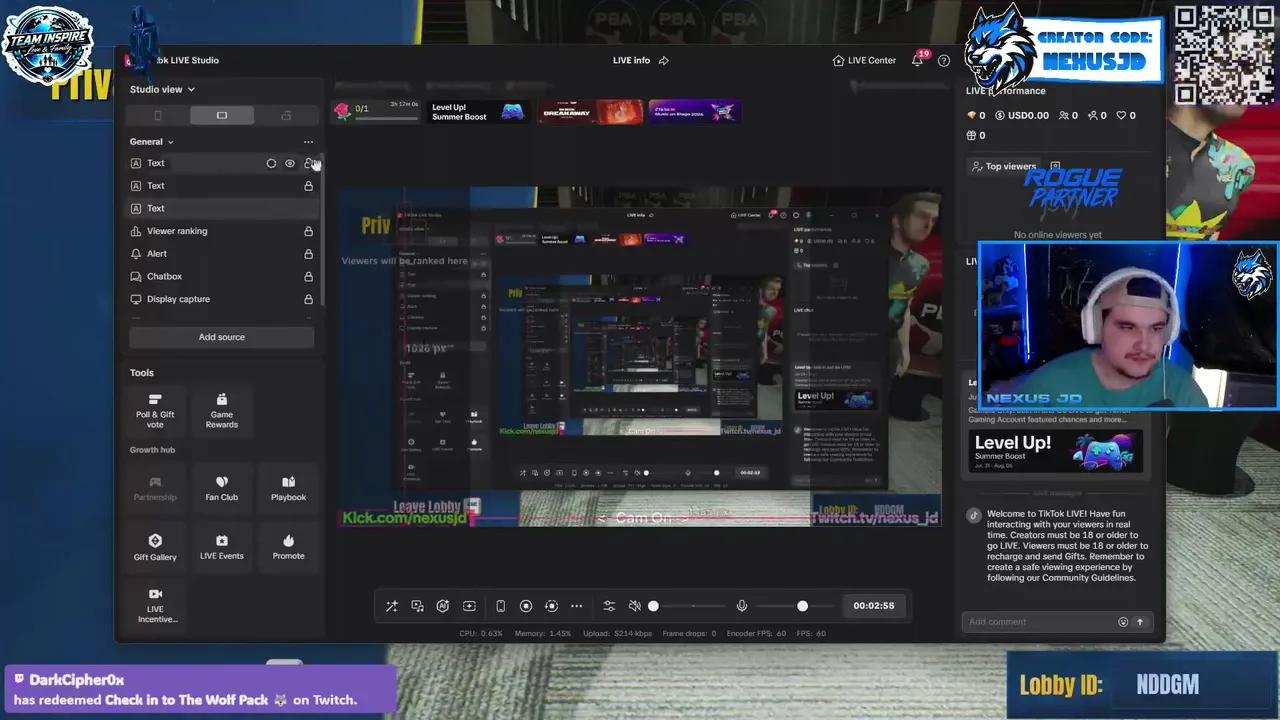Unlock the Chatbox source
This screenshot has height=720, width=1280.
(x=309, y=277)
